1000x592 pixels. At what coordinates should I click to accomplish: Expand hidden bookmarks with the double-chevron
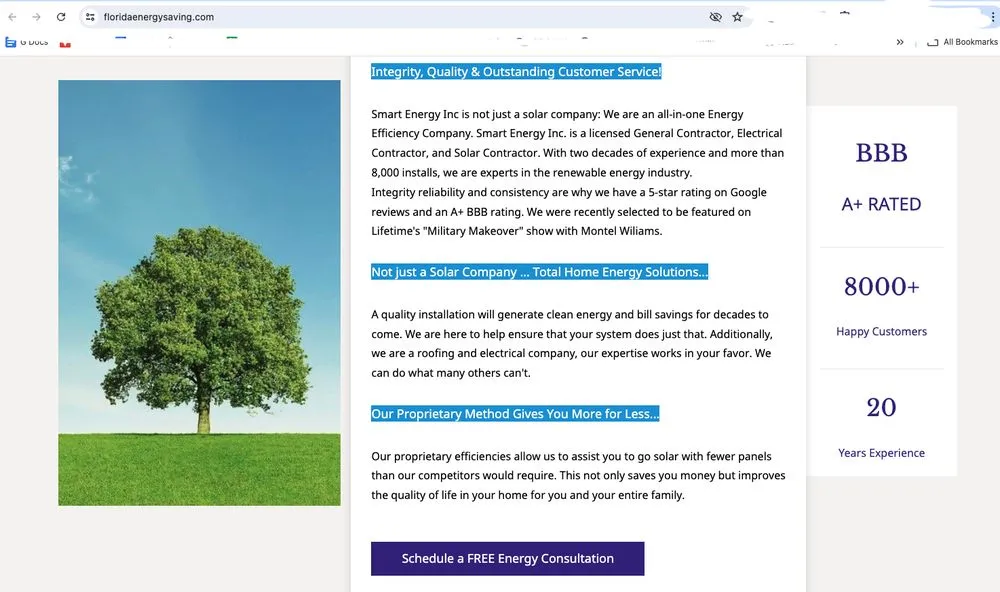click(900, 42)
